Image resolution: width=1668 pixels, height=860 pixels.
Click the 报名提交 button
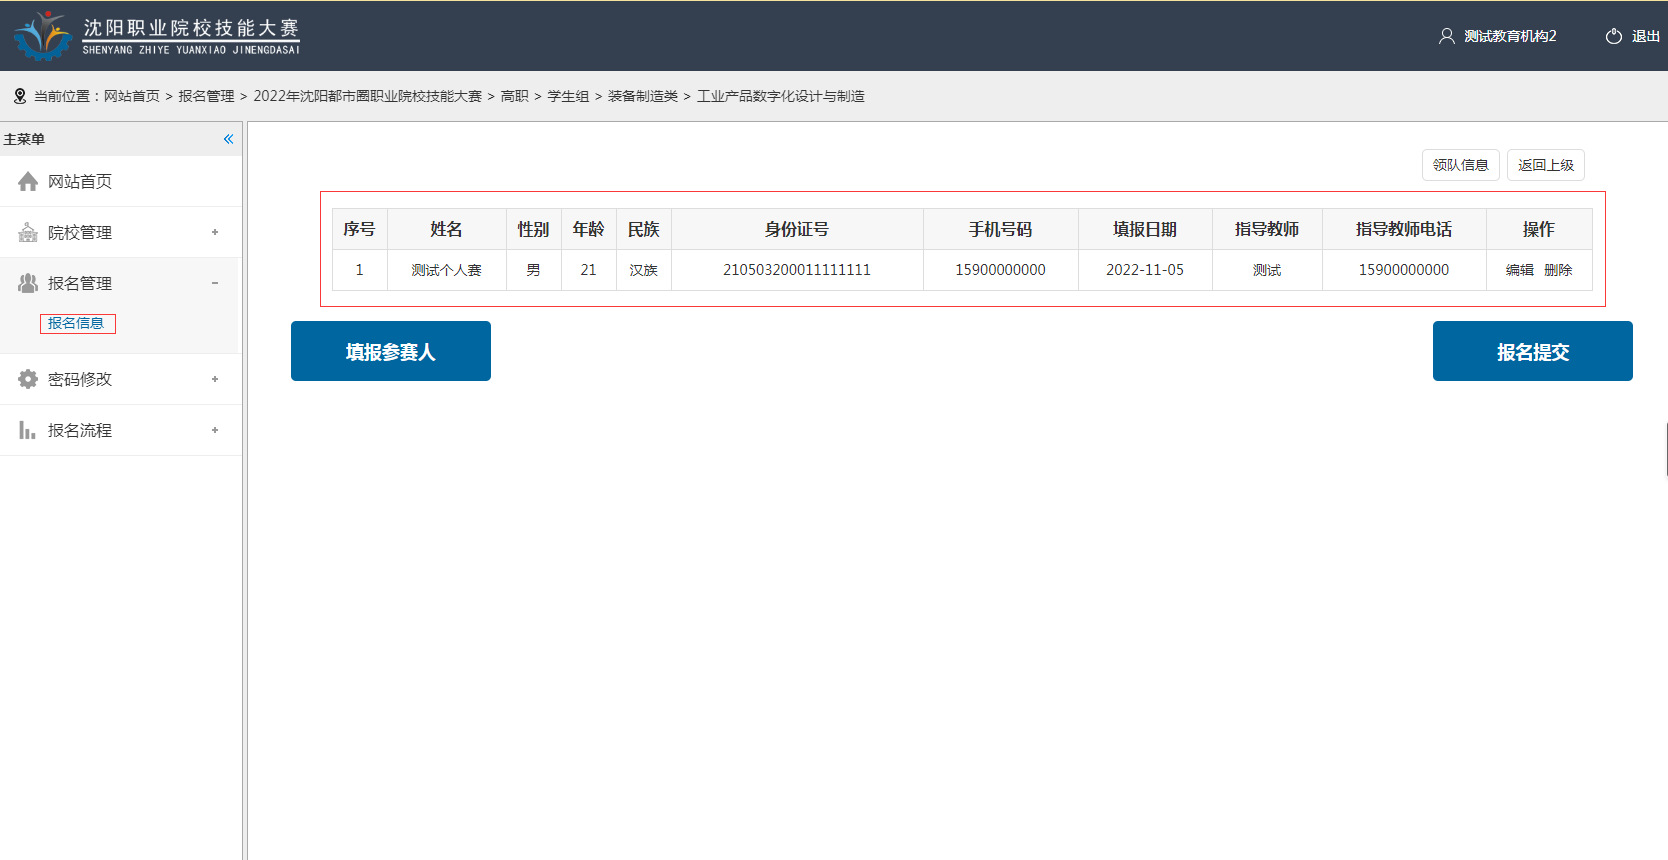[1532, 351]
